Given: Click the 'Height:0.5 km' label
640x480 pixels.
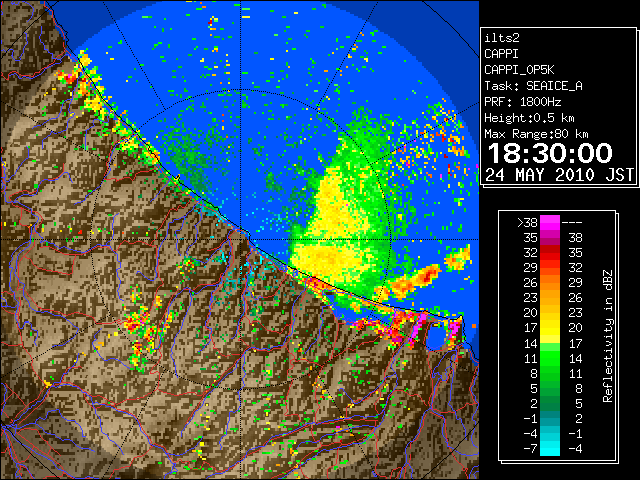Looking at the screenshot, I should pos(529,118).
